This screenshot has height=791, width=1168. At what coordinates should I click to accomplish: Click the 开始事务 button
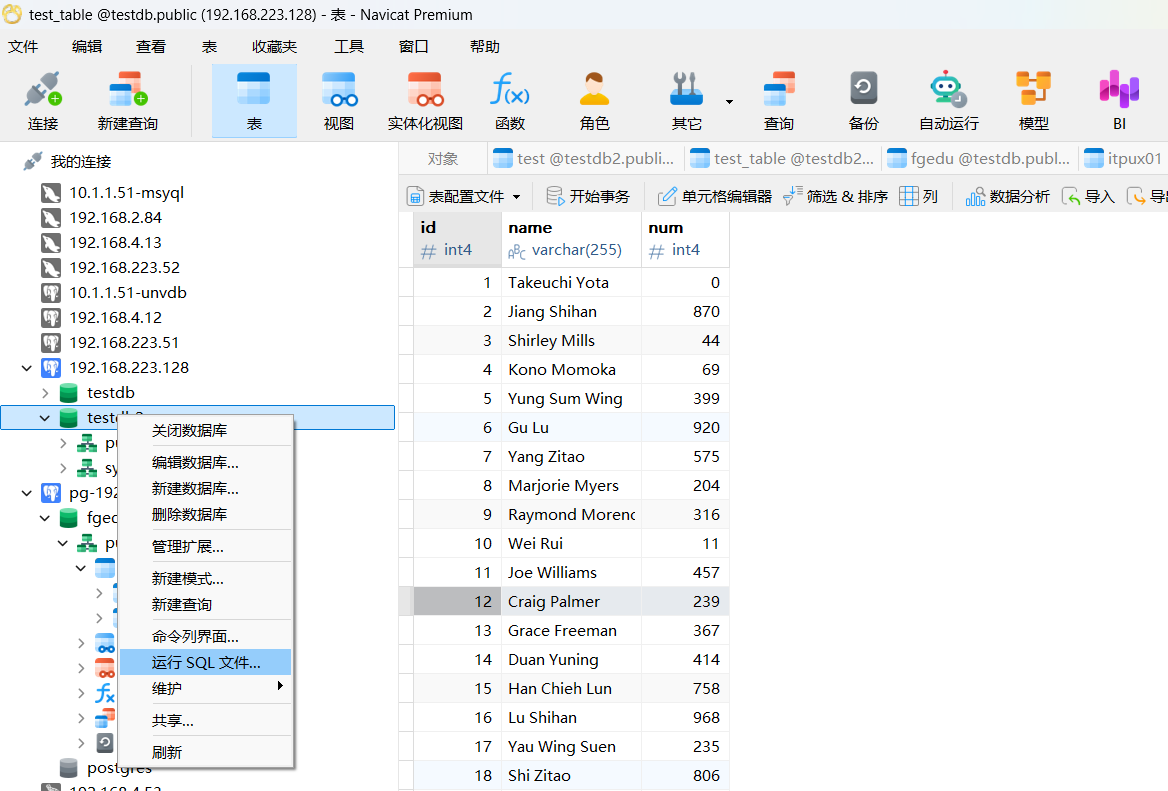[x=589, y=197]
